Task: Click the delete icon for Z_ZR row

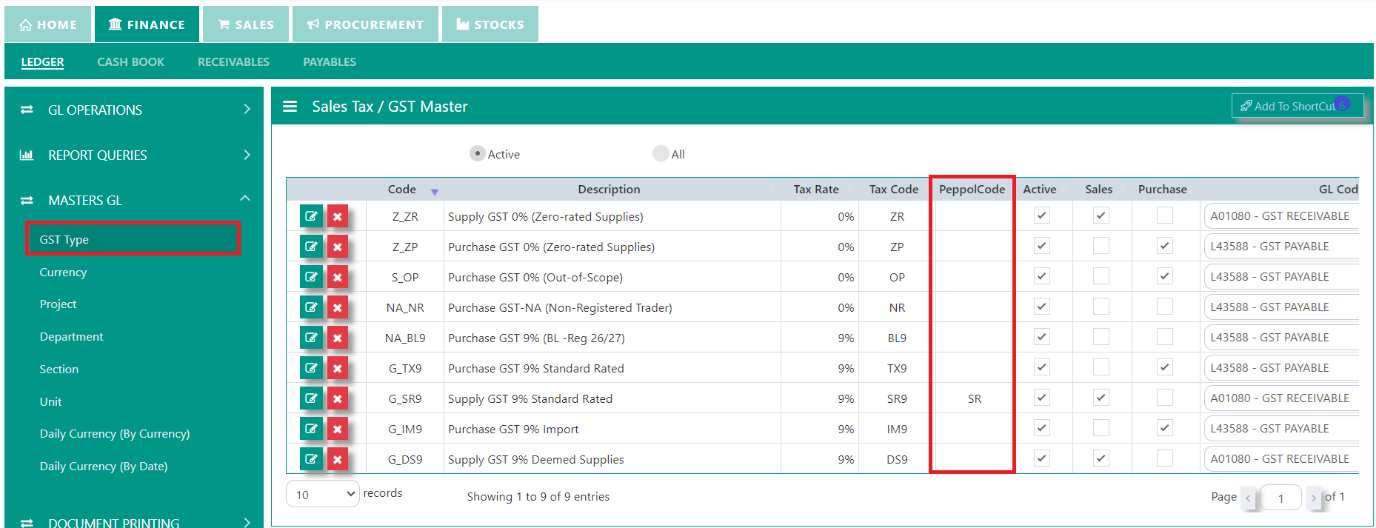Action: (x=338, y=216)
